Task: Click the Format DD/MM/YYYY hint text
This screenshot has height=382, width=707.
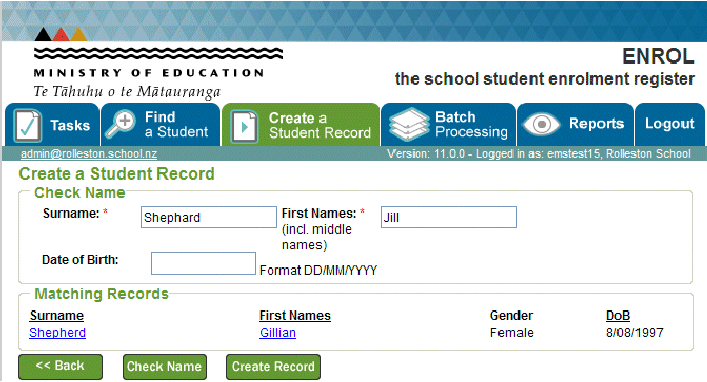Action: (x=318, y=271)
